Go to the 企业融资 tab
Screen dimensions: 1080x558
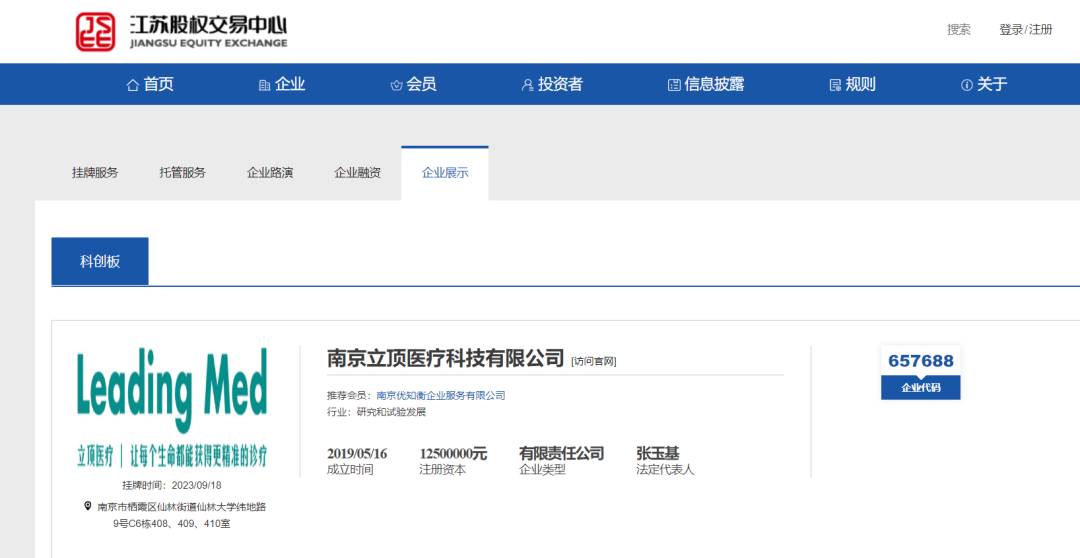(357, 172)
